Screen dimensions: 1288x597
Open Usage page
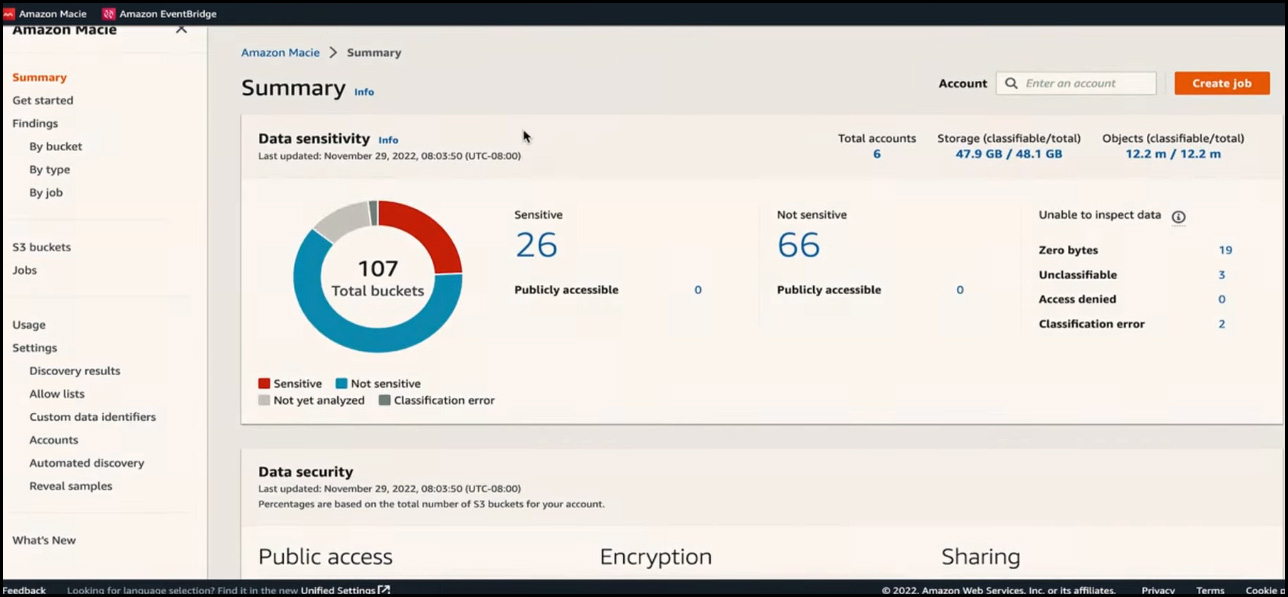[29, 325]
